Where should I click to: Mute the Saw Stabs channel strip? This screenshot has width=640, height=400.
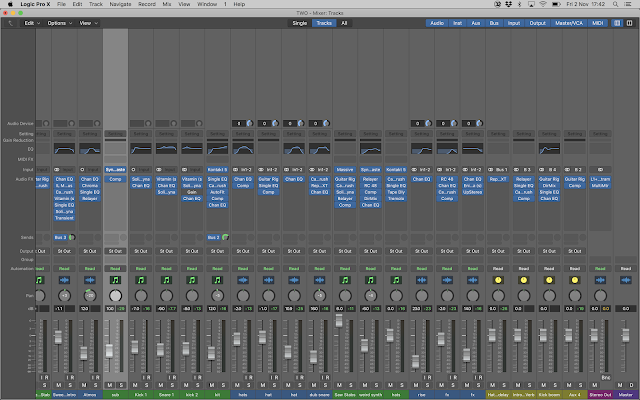point(339,385)
